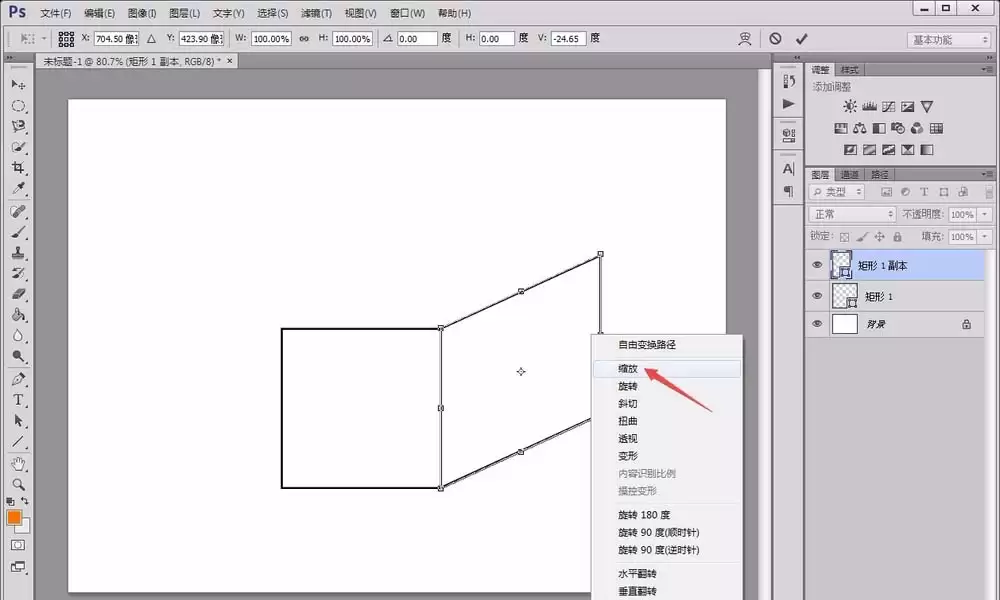Select the Eraser tool
This screenshot has height=600, width=1000.
(x=18, y=294)
